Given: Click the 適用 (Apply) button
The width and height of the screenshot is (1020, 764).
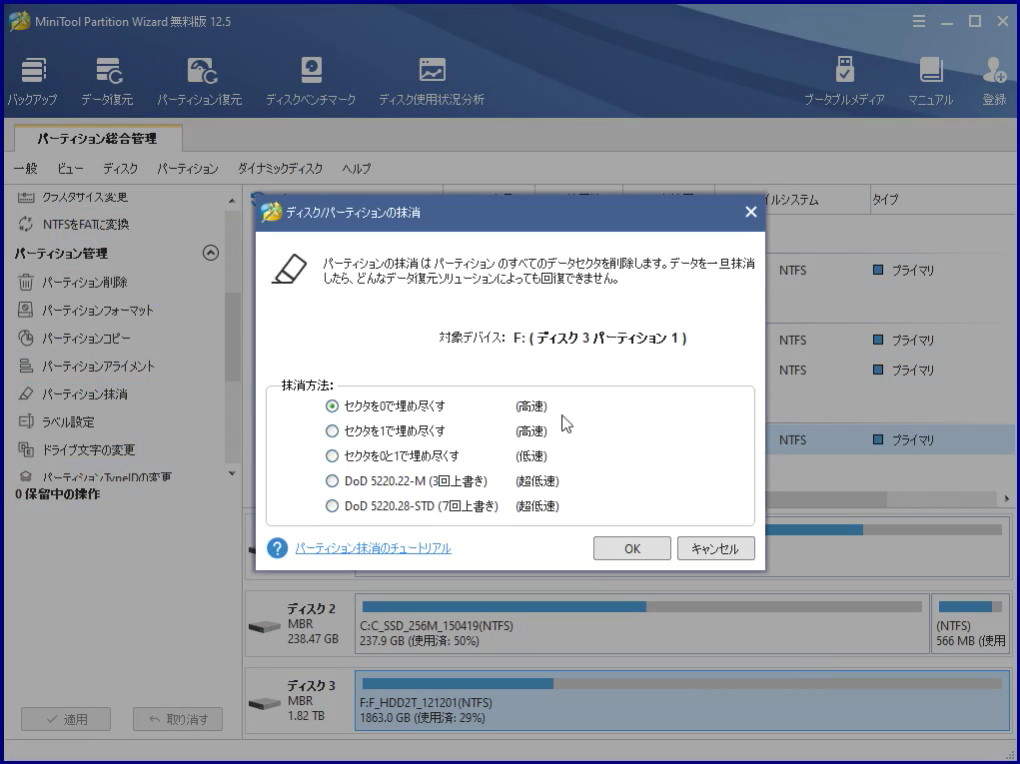Looking at the screenshot, I should (x=66, y=719).
